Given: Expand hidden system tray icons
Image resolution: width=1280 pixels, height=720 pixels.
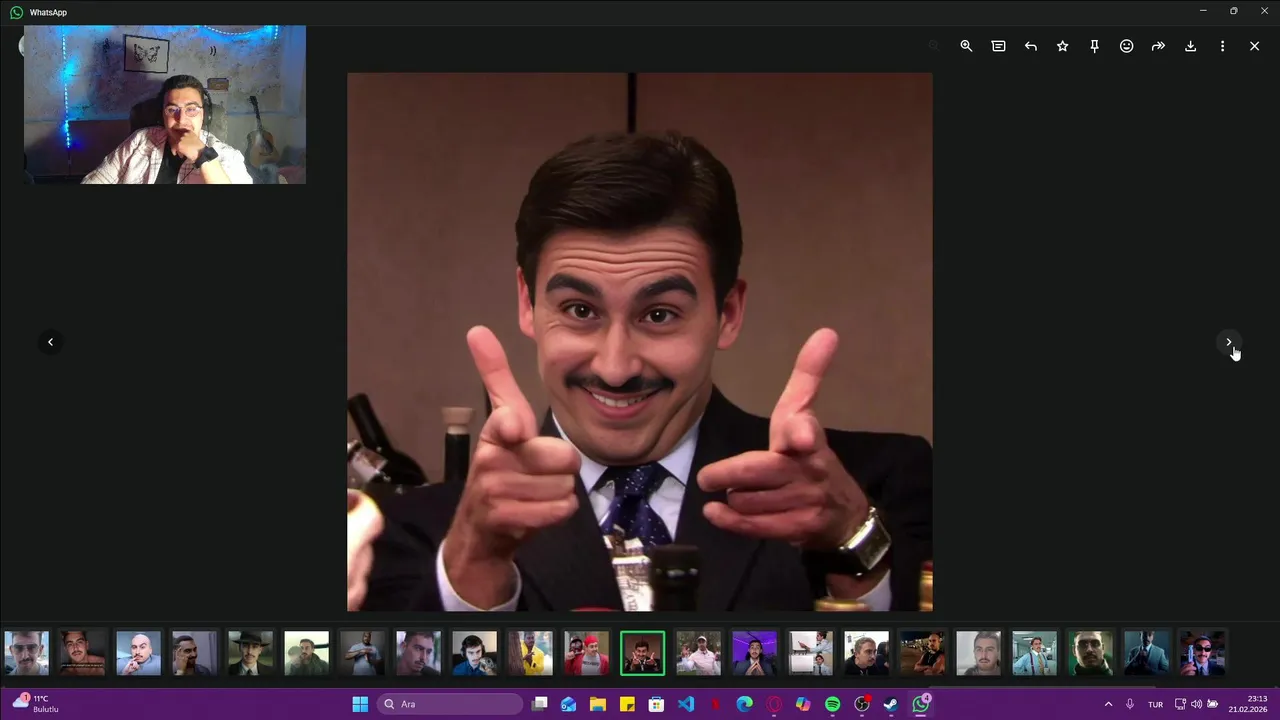Looking at the screenshot, I should pyautogui.click(x=1108, y=704).
